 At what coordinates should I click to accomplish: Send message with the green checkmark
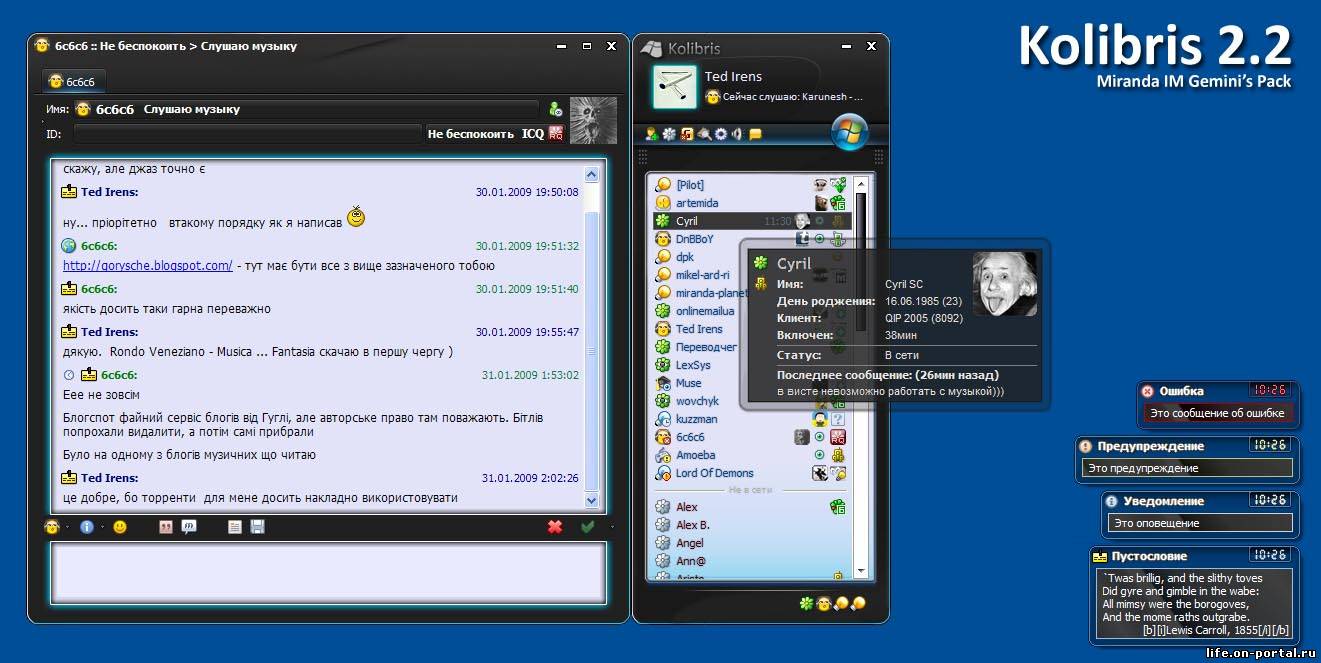[588, 527]
